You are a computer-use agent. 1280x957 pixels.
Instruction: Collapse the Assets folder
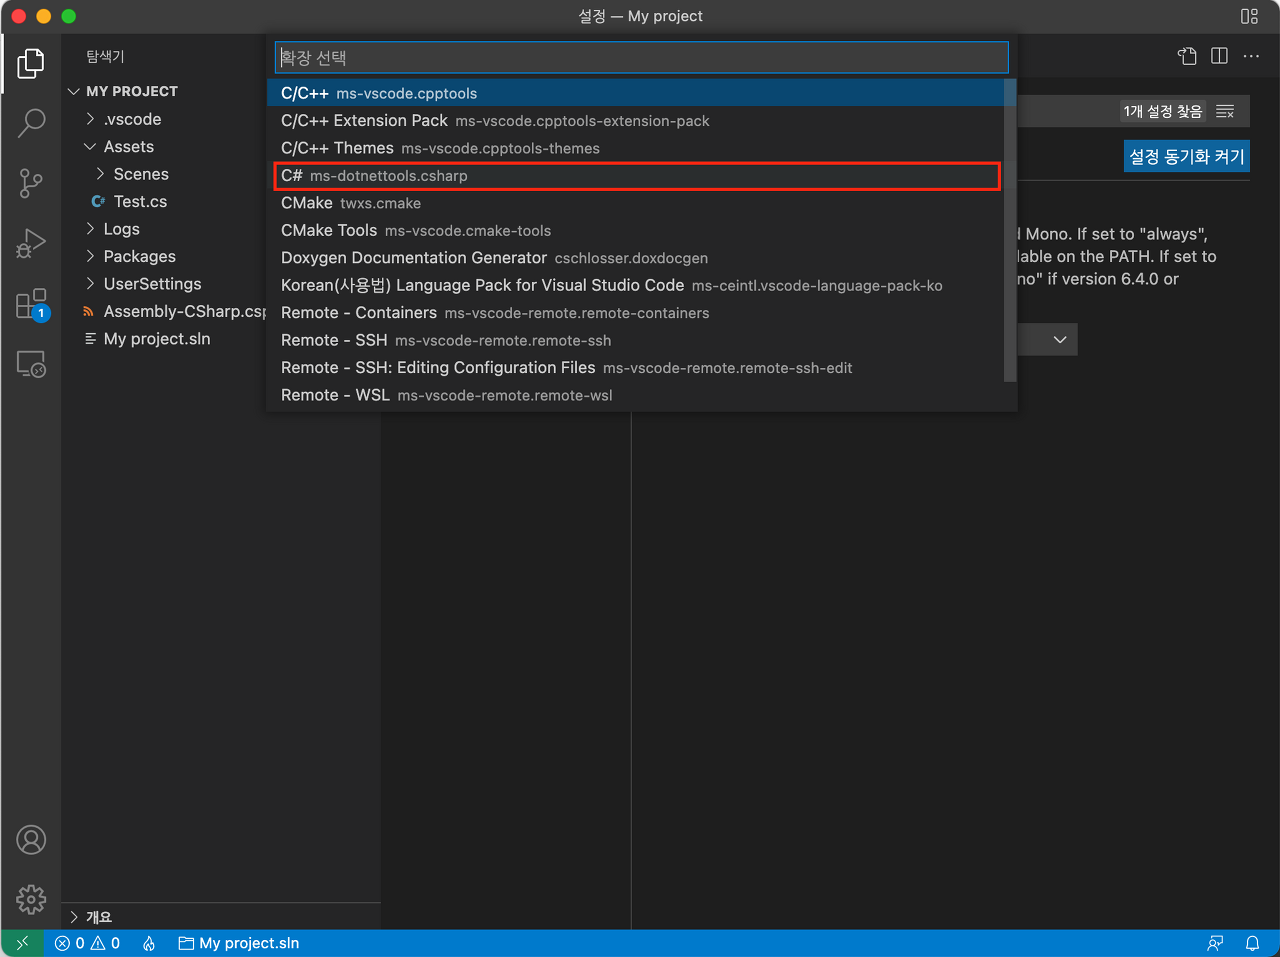pos(128,146)
